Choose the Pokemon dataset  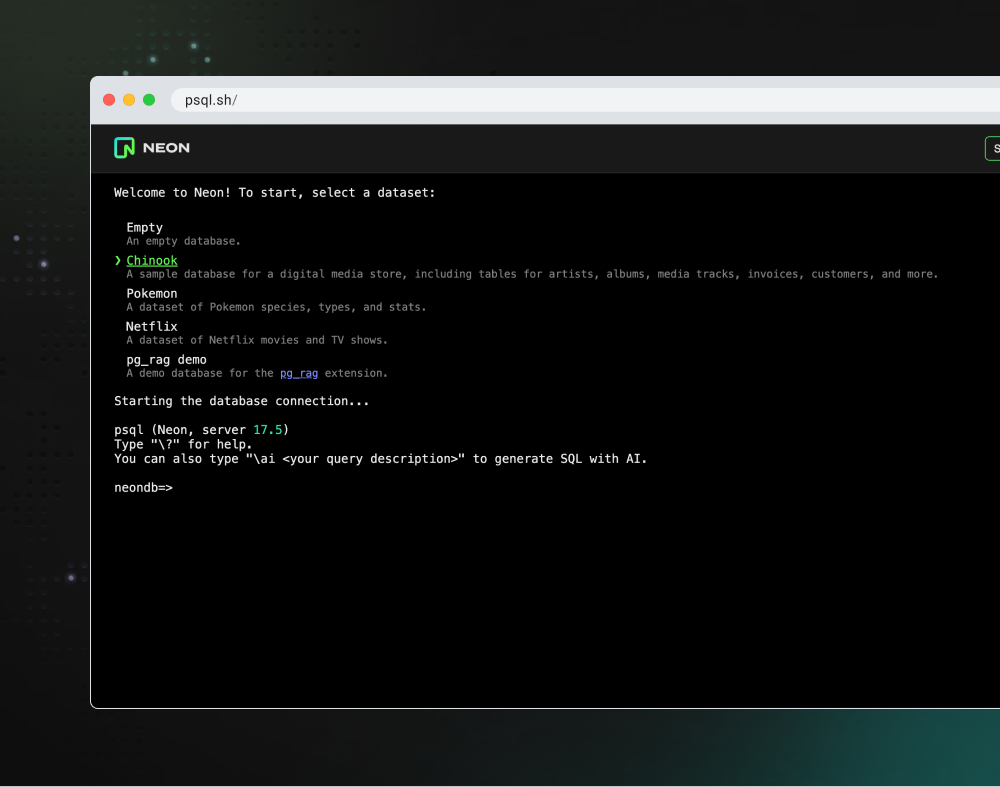pyautogui.click(x=152, y=294)
